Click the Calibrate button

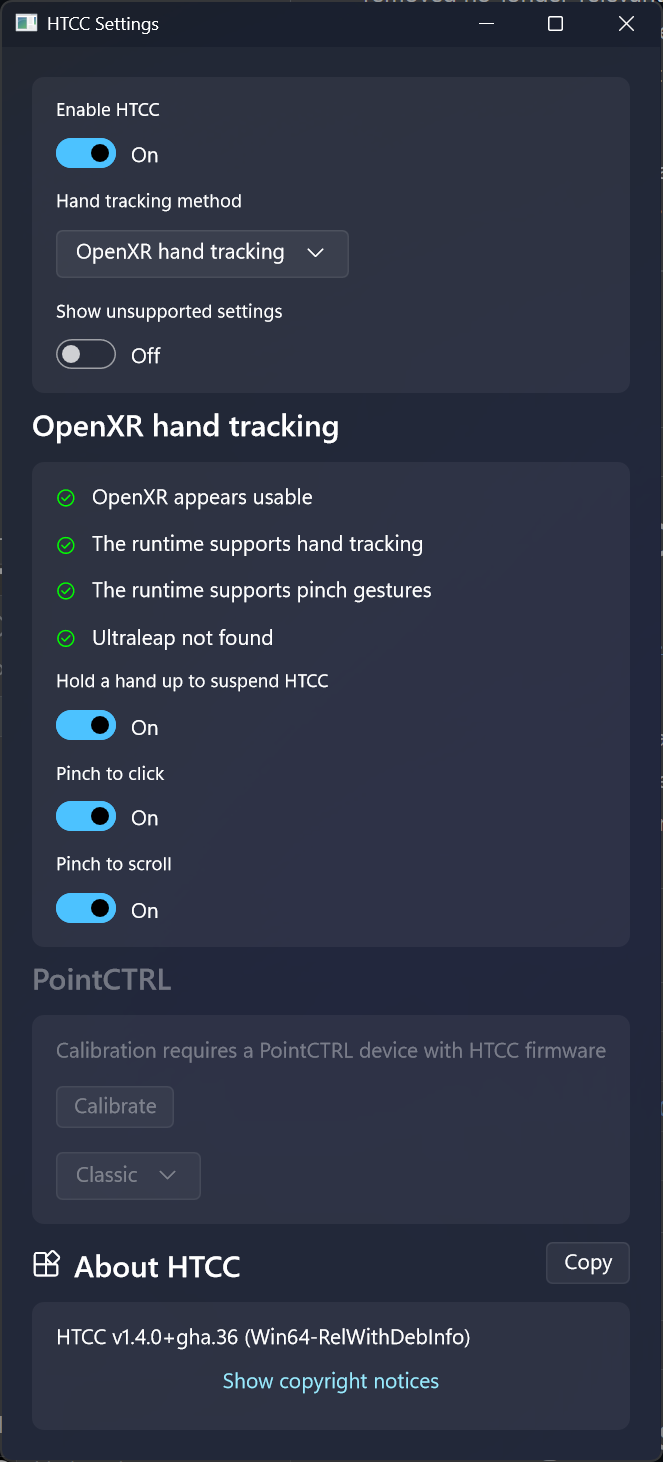pyautogui.click(x=115, y=1106)
